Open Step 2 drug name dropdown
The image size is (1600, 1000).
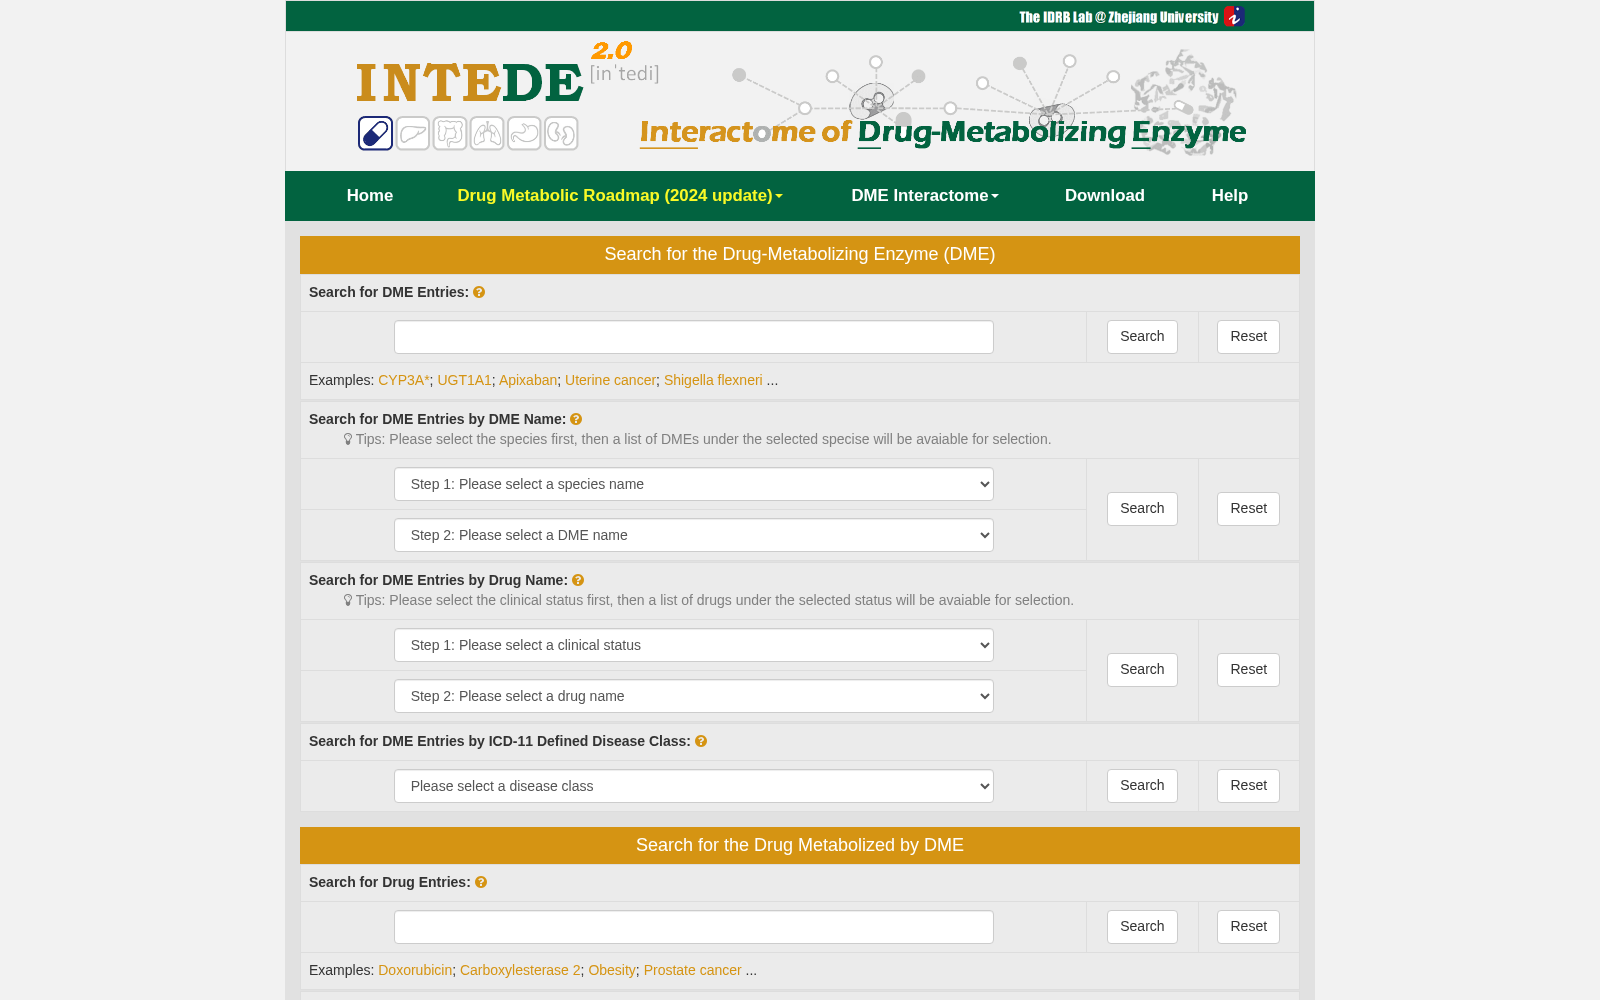[694, 696]
